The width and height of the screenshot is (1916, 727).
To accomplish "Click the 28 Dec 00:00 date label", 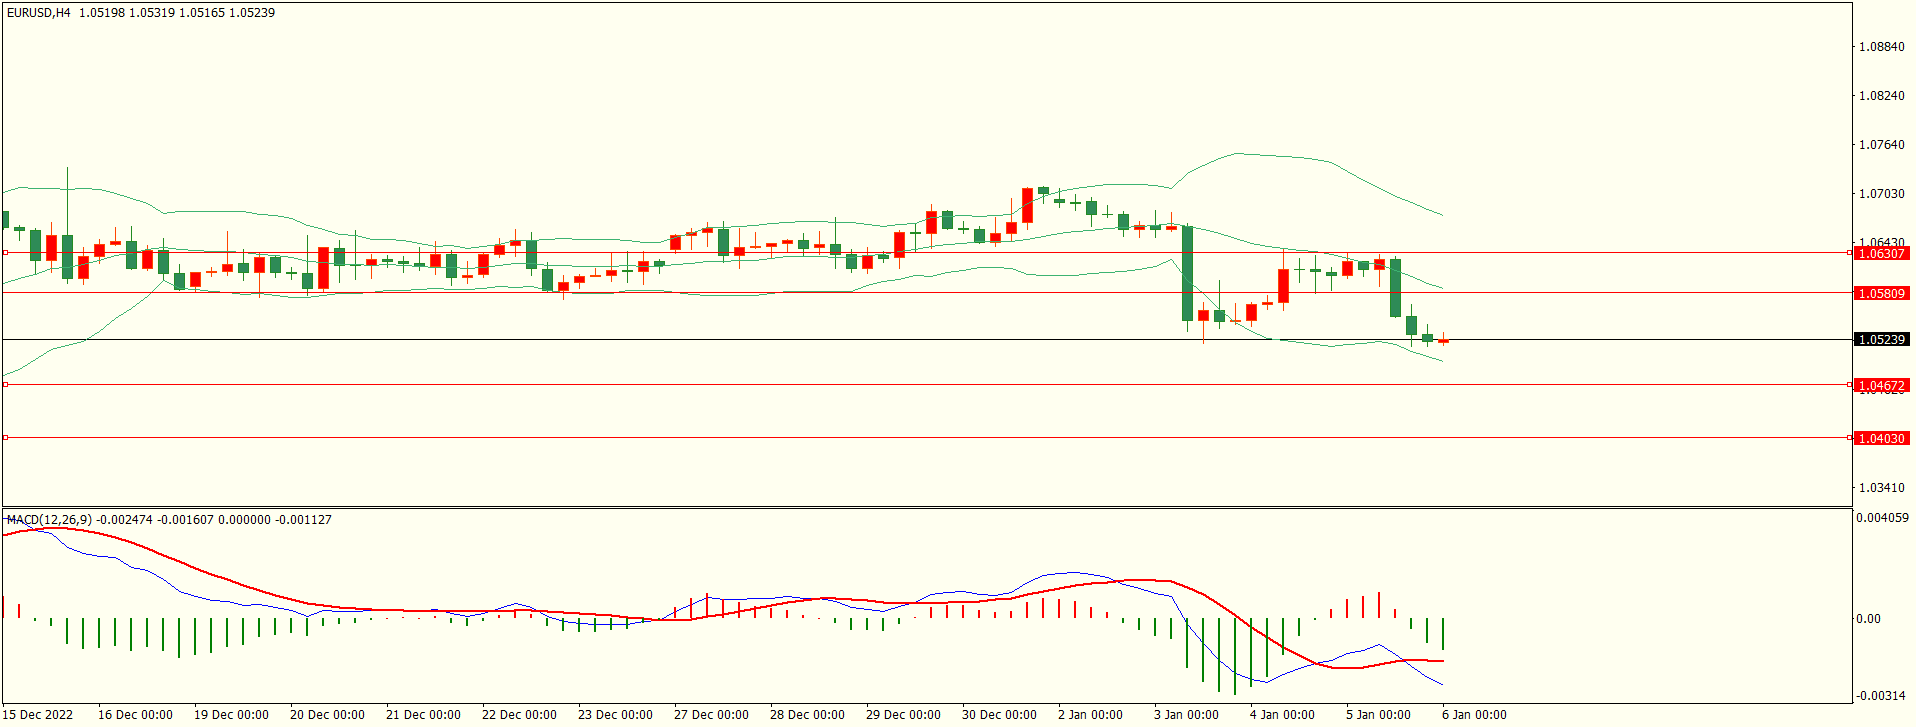I will [807, 715].
